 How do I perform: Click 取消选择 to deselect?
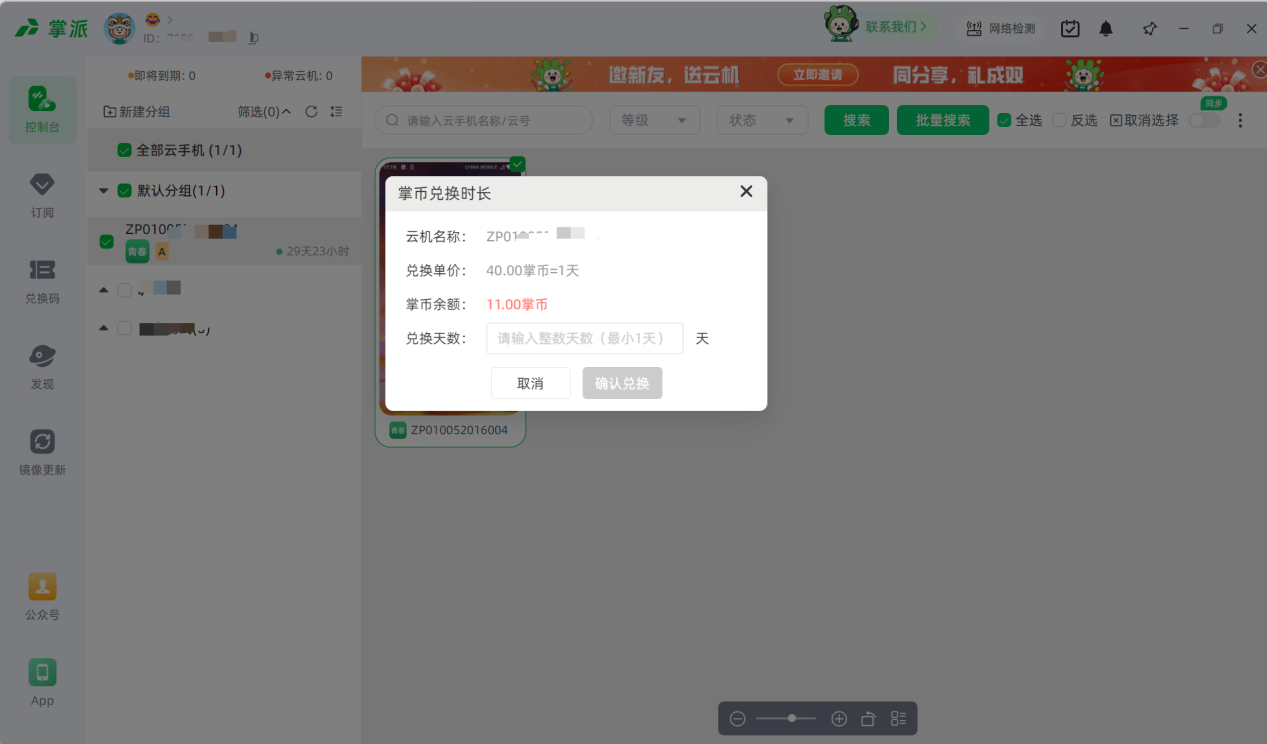(1144, 120)
